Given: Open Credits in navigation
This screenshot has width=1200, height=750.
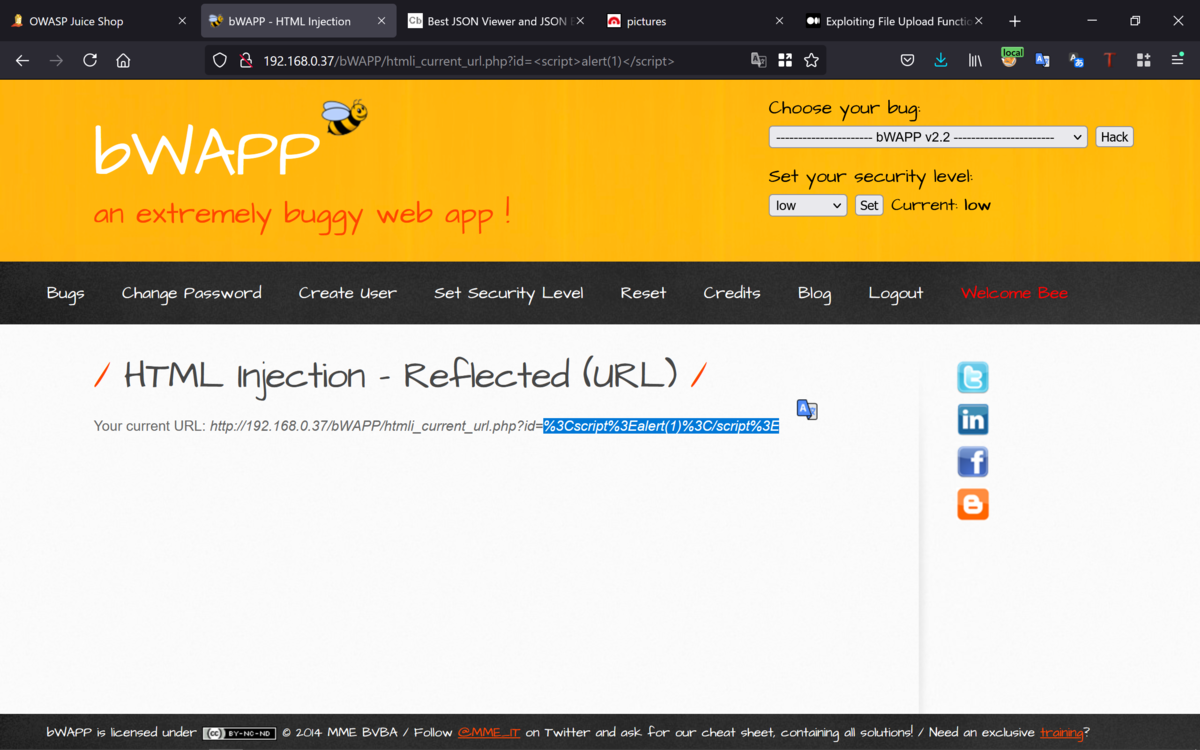Looking at the screenshot, I should point(732,293).
